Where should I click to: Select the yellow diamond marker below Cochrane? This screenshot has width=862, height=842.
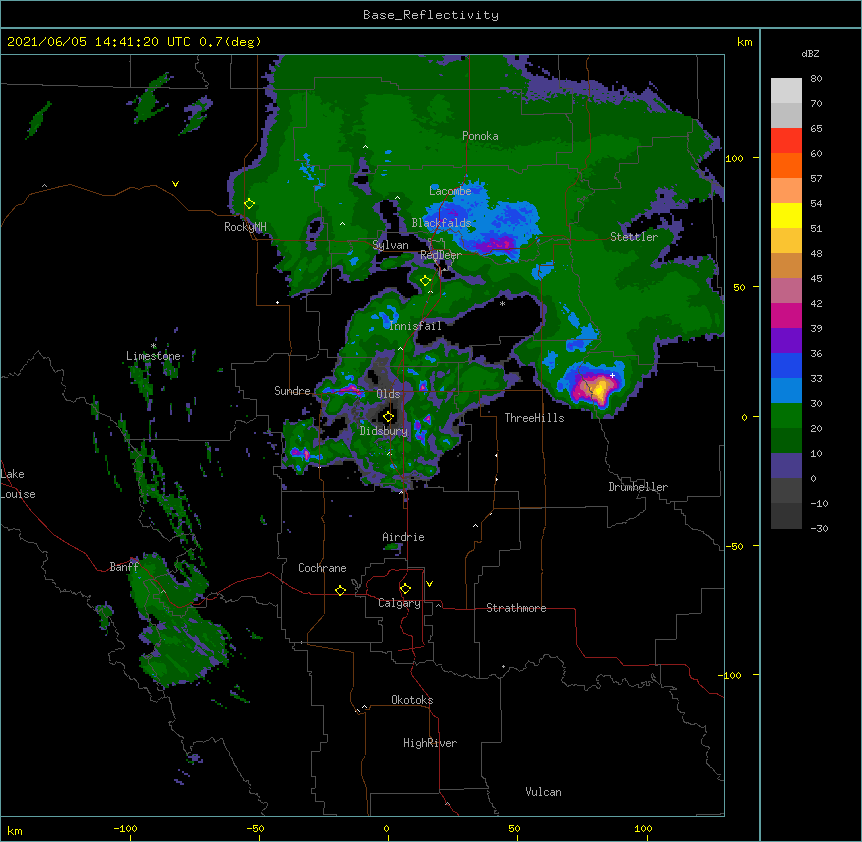pos(340,590)
